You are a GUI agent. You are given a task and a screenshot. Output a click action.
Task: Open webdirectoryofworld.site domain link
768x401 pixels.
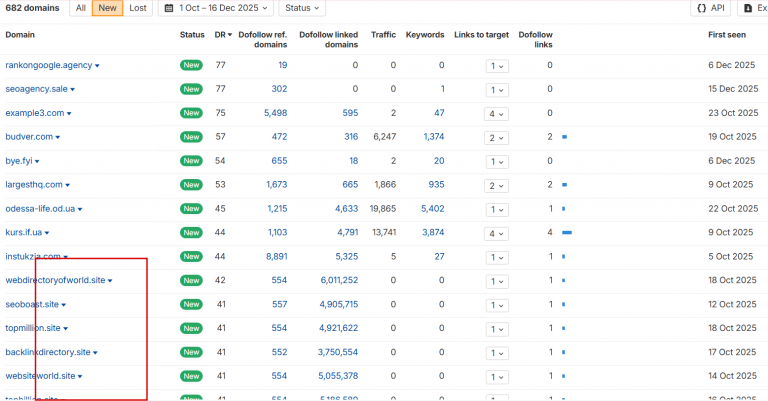55,281
